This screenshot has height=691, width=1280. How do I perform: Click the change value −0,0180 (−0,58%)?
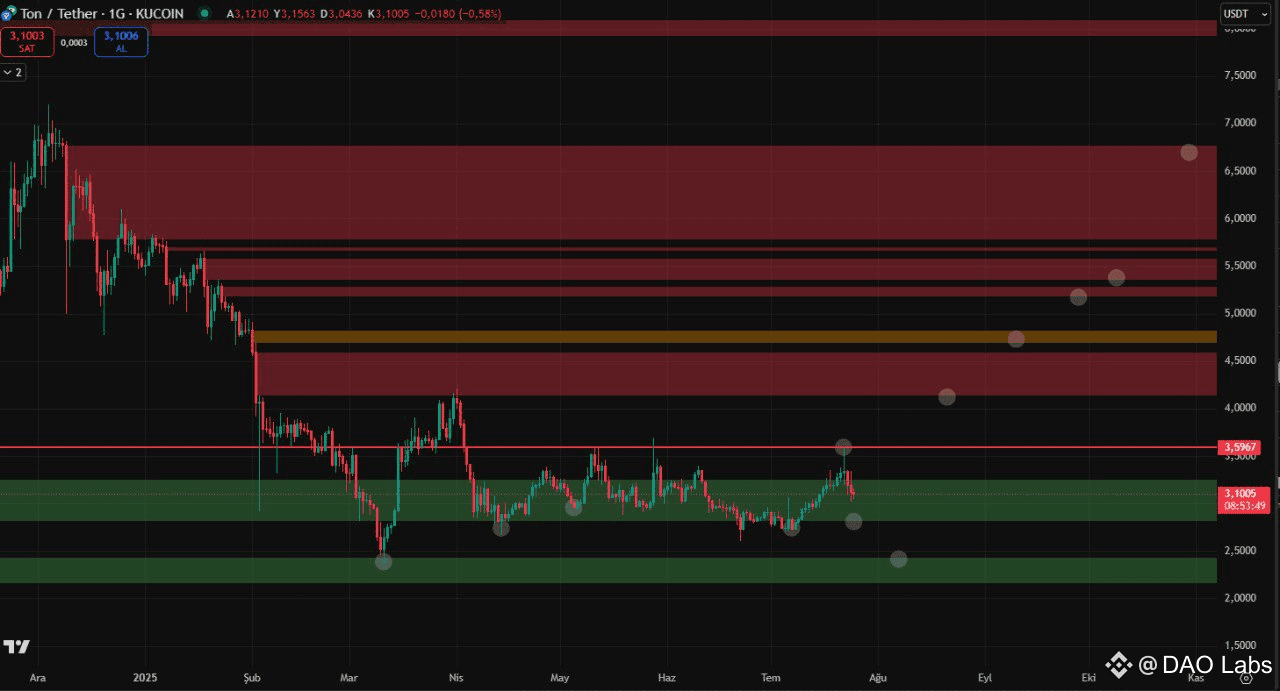point(459,14)
